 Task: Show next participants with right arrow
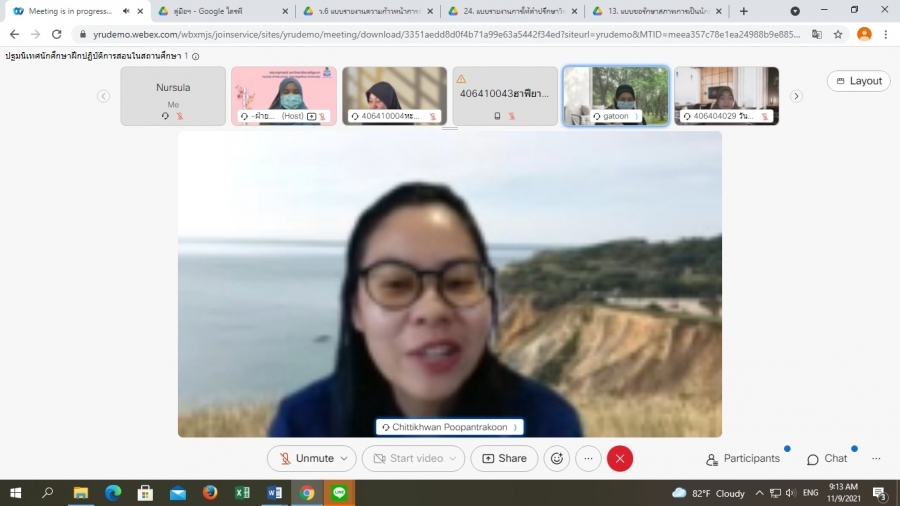(796, 96)
